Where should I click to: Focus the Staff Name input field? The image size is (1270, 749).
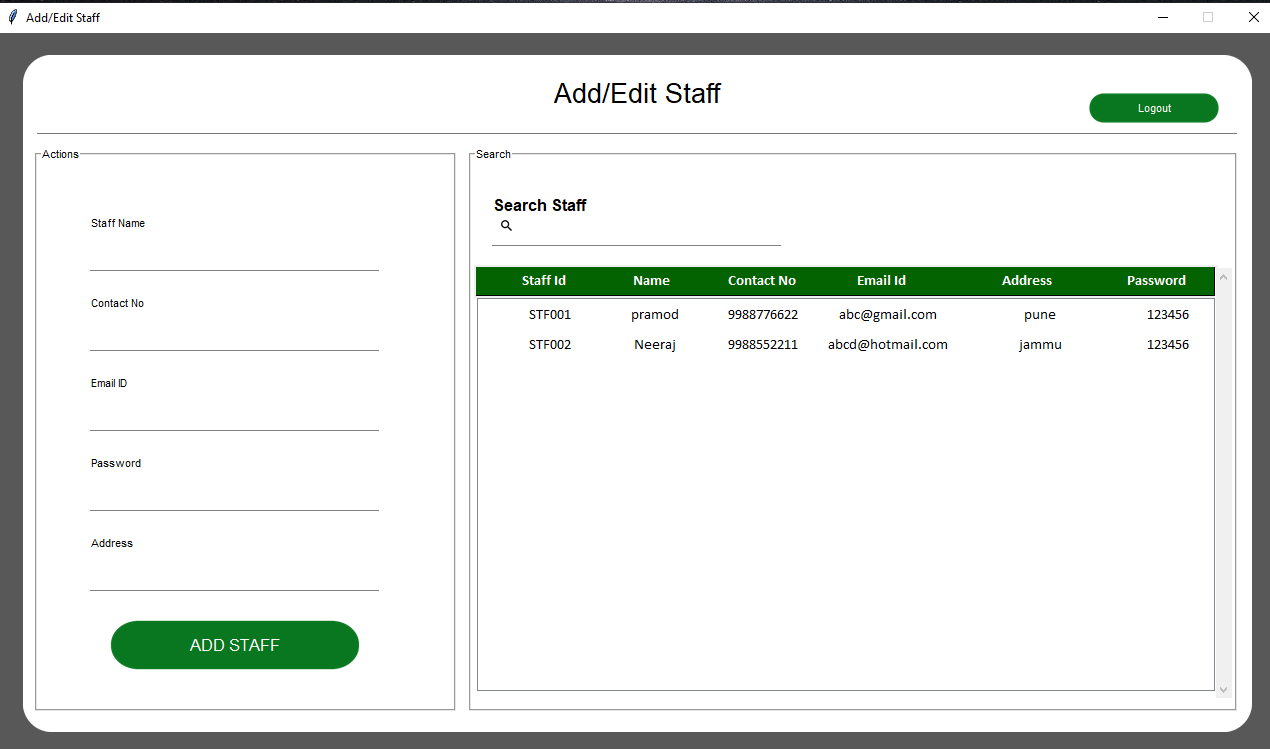[234, 257]
